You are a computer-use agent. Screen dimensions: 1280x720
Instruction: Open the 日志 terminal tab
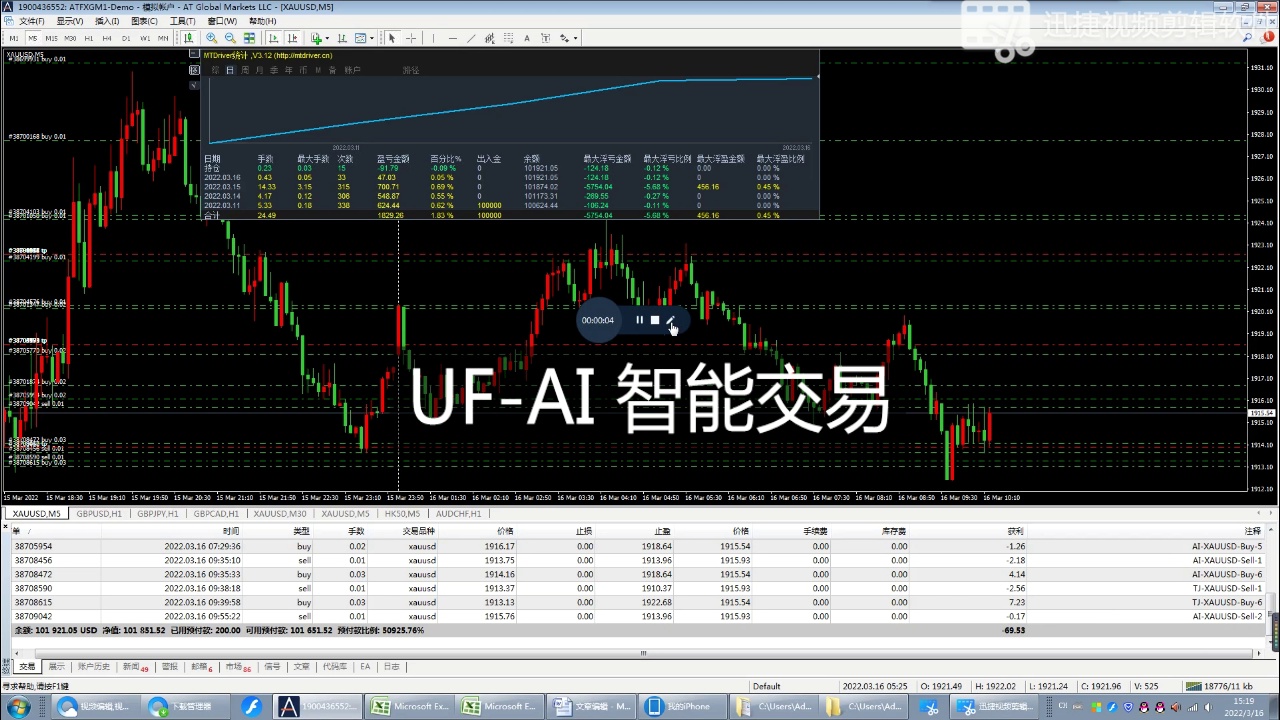coord(392,666)
